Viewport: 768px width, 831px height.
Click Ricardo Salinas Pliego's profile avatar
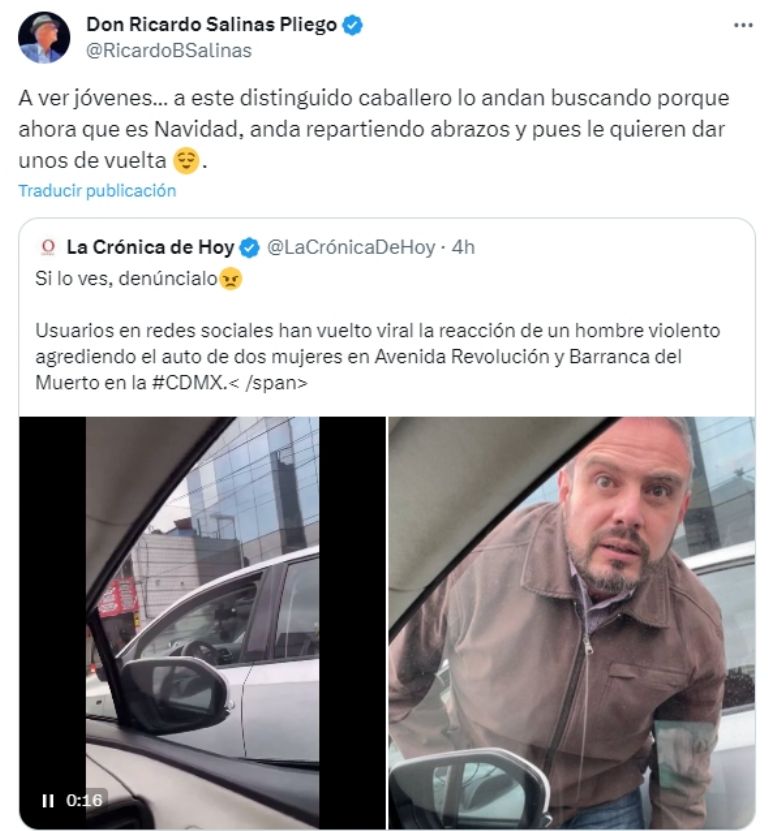pos(43,37)
